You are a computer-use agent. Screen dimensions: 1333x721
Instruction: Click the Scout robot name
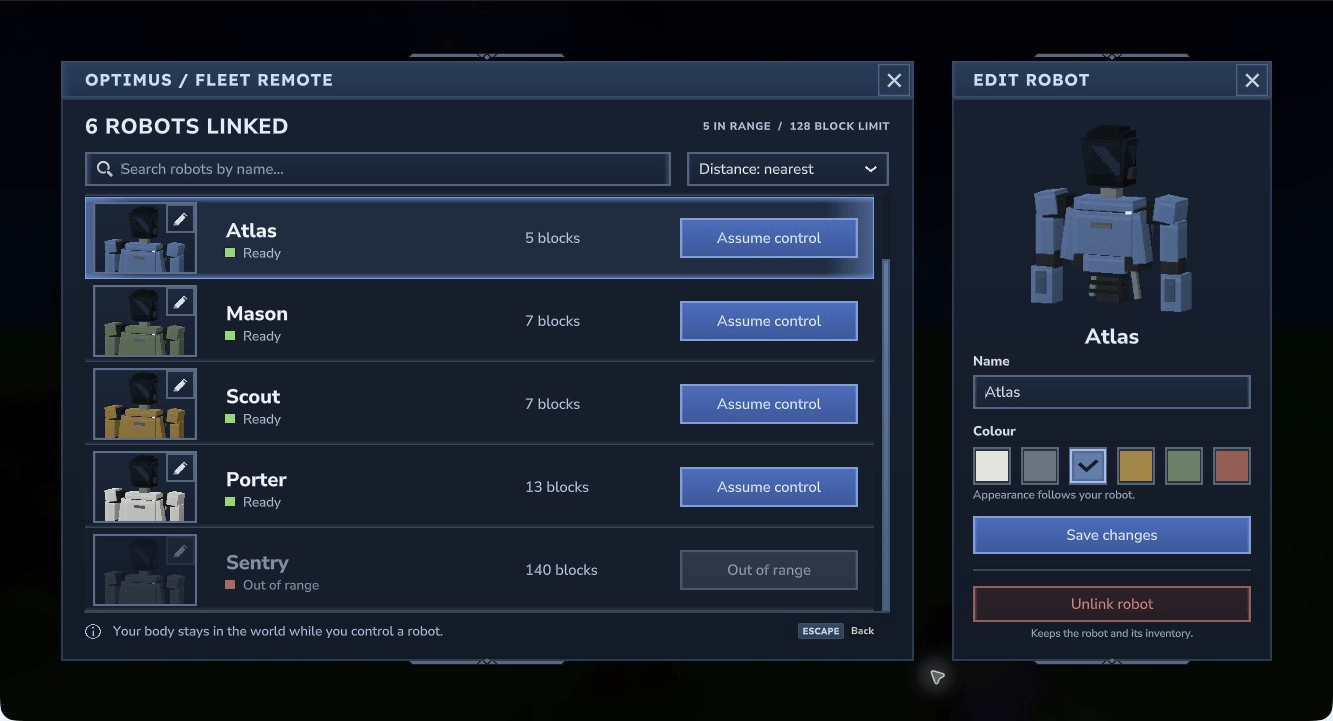253,396
